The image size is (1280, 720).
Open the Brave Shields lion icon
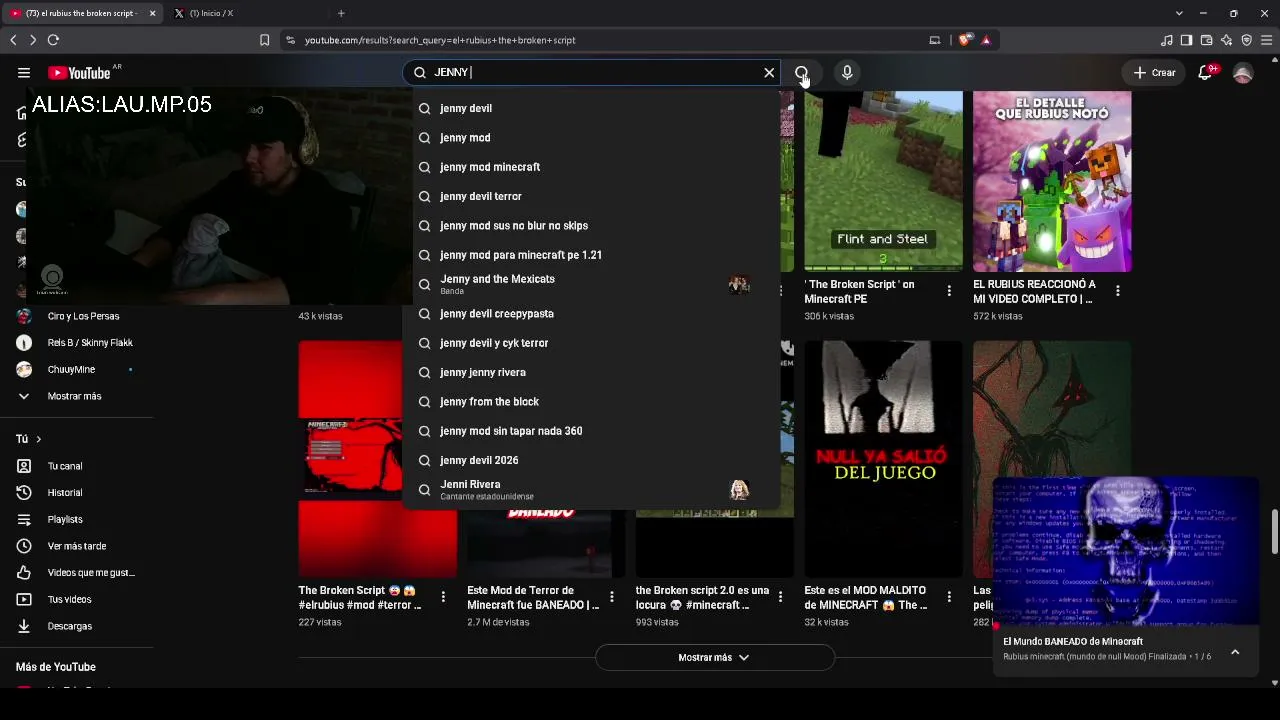[965, 40]
